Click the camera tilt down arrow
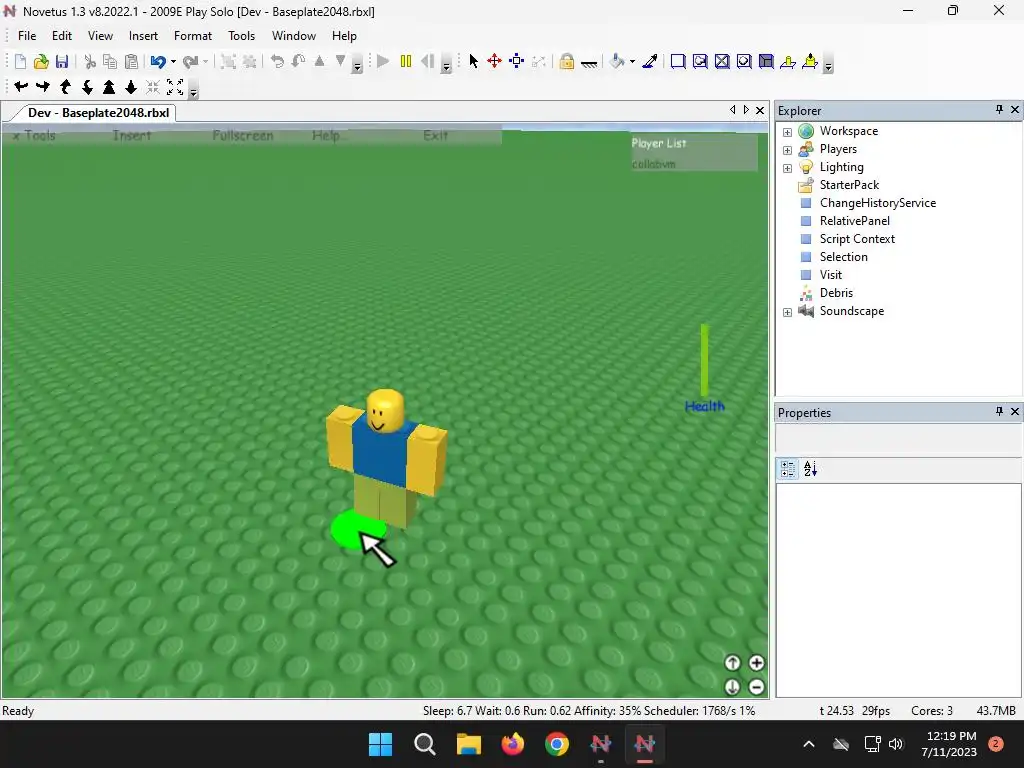The image size is (1024, 768). coord(88,86)
